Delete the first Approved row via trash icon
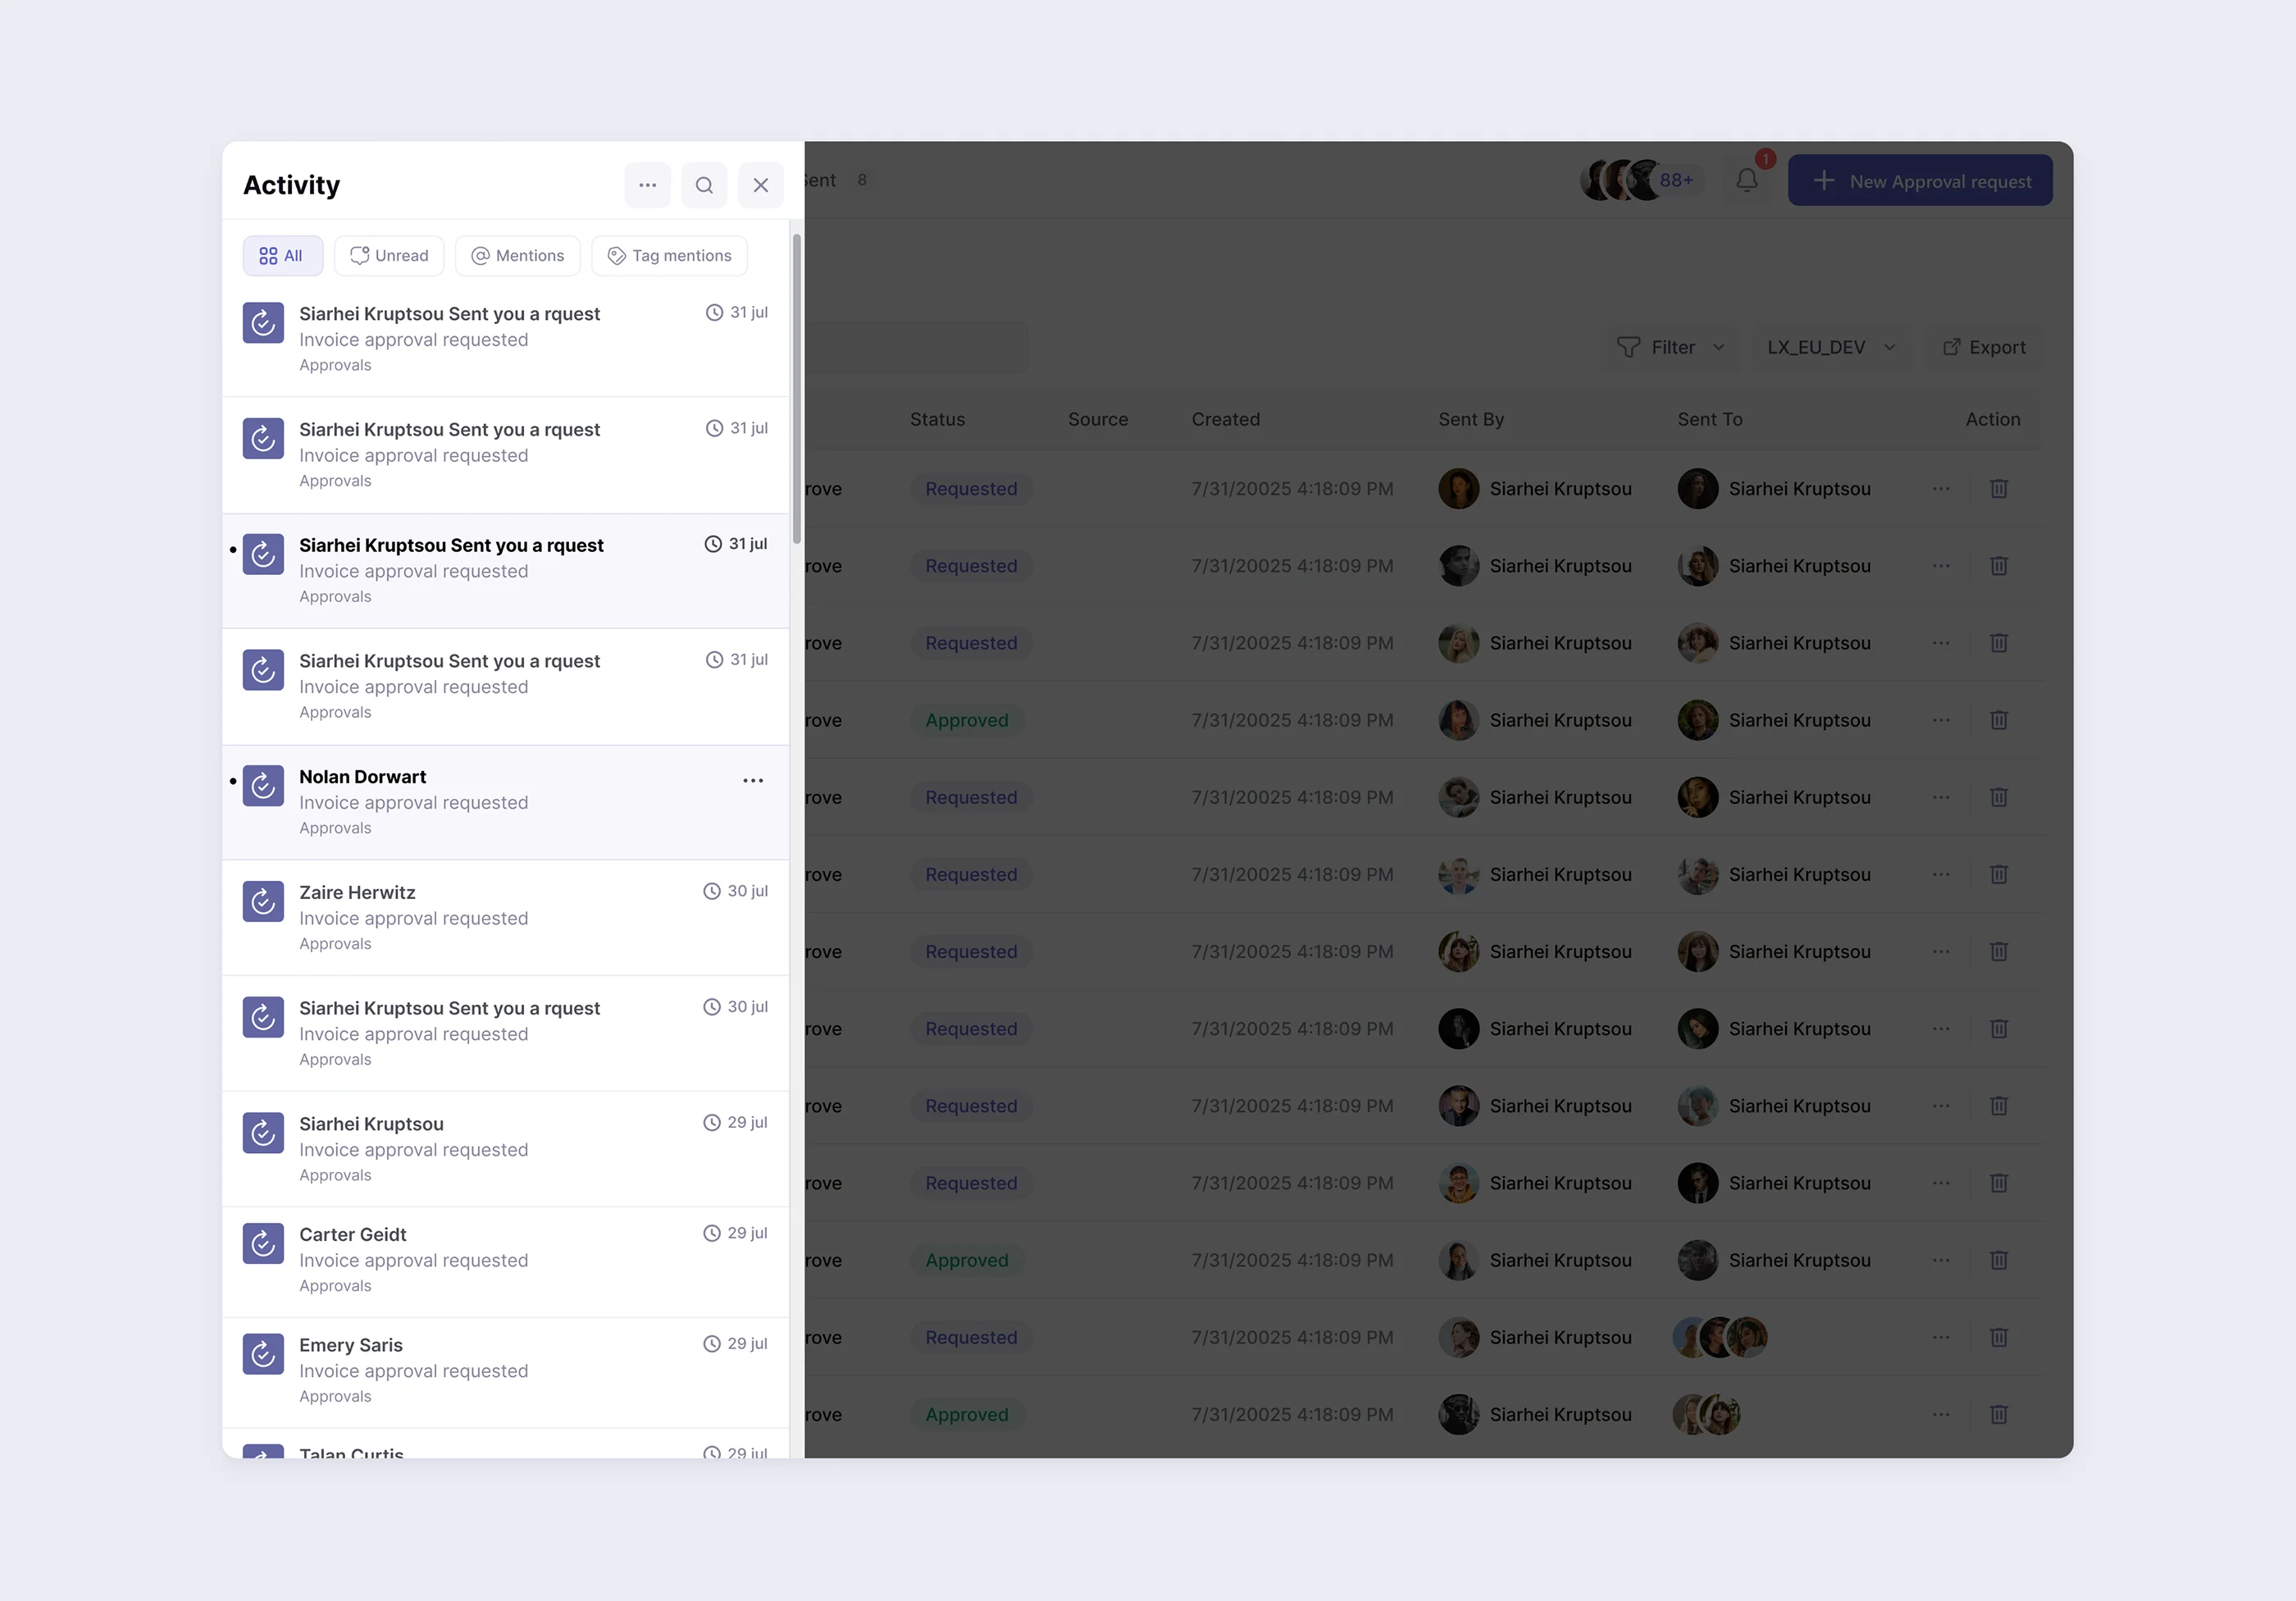2296x1601 pixels. click(x=1999, y=720)
